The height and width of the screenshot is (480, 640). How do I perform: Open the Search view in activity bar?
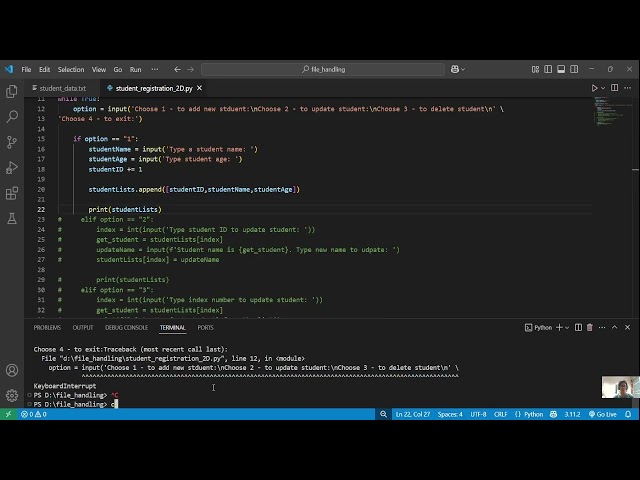pyautogui.click(x=12, y=117)
